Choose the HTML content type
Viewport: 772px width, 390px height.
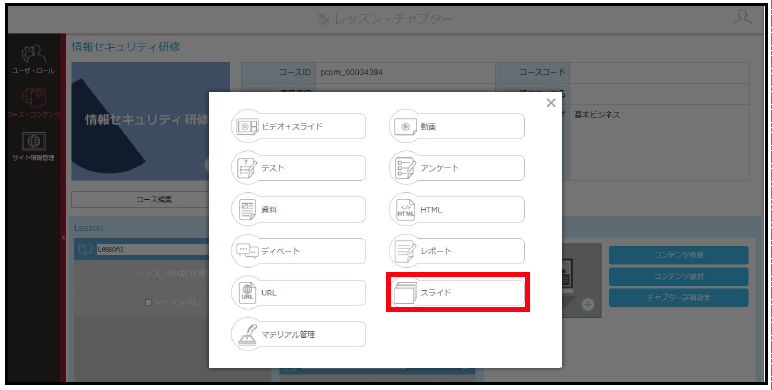(457, 210)
